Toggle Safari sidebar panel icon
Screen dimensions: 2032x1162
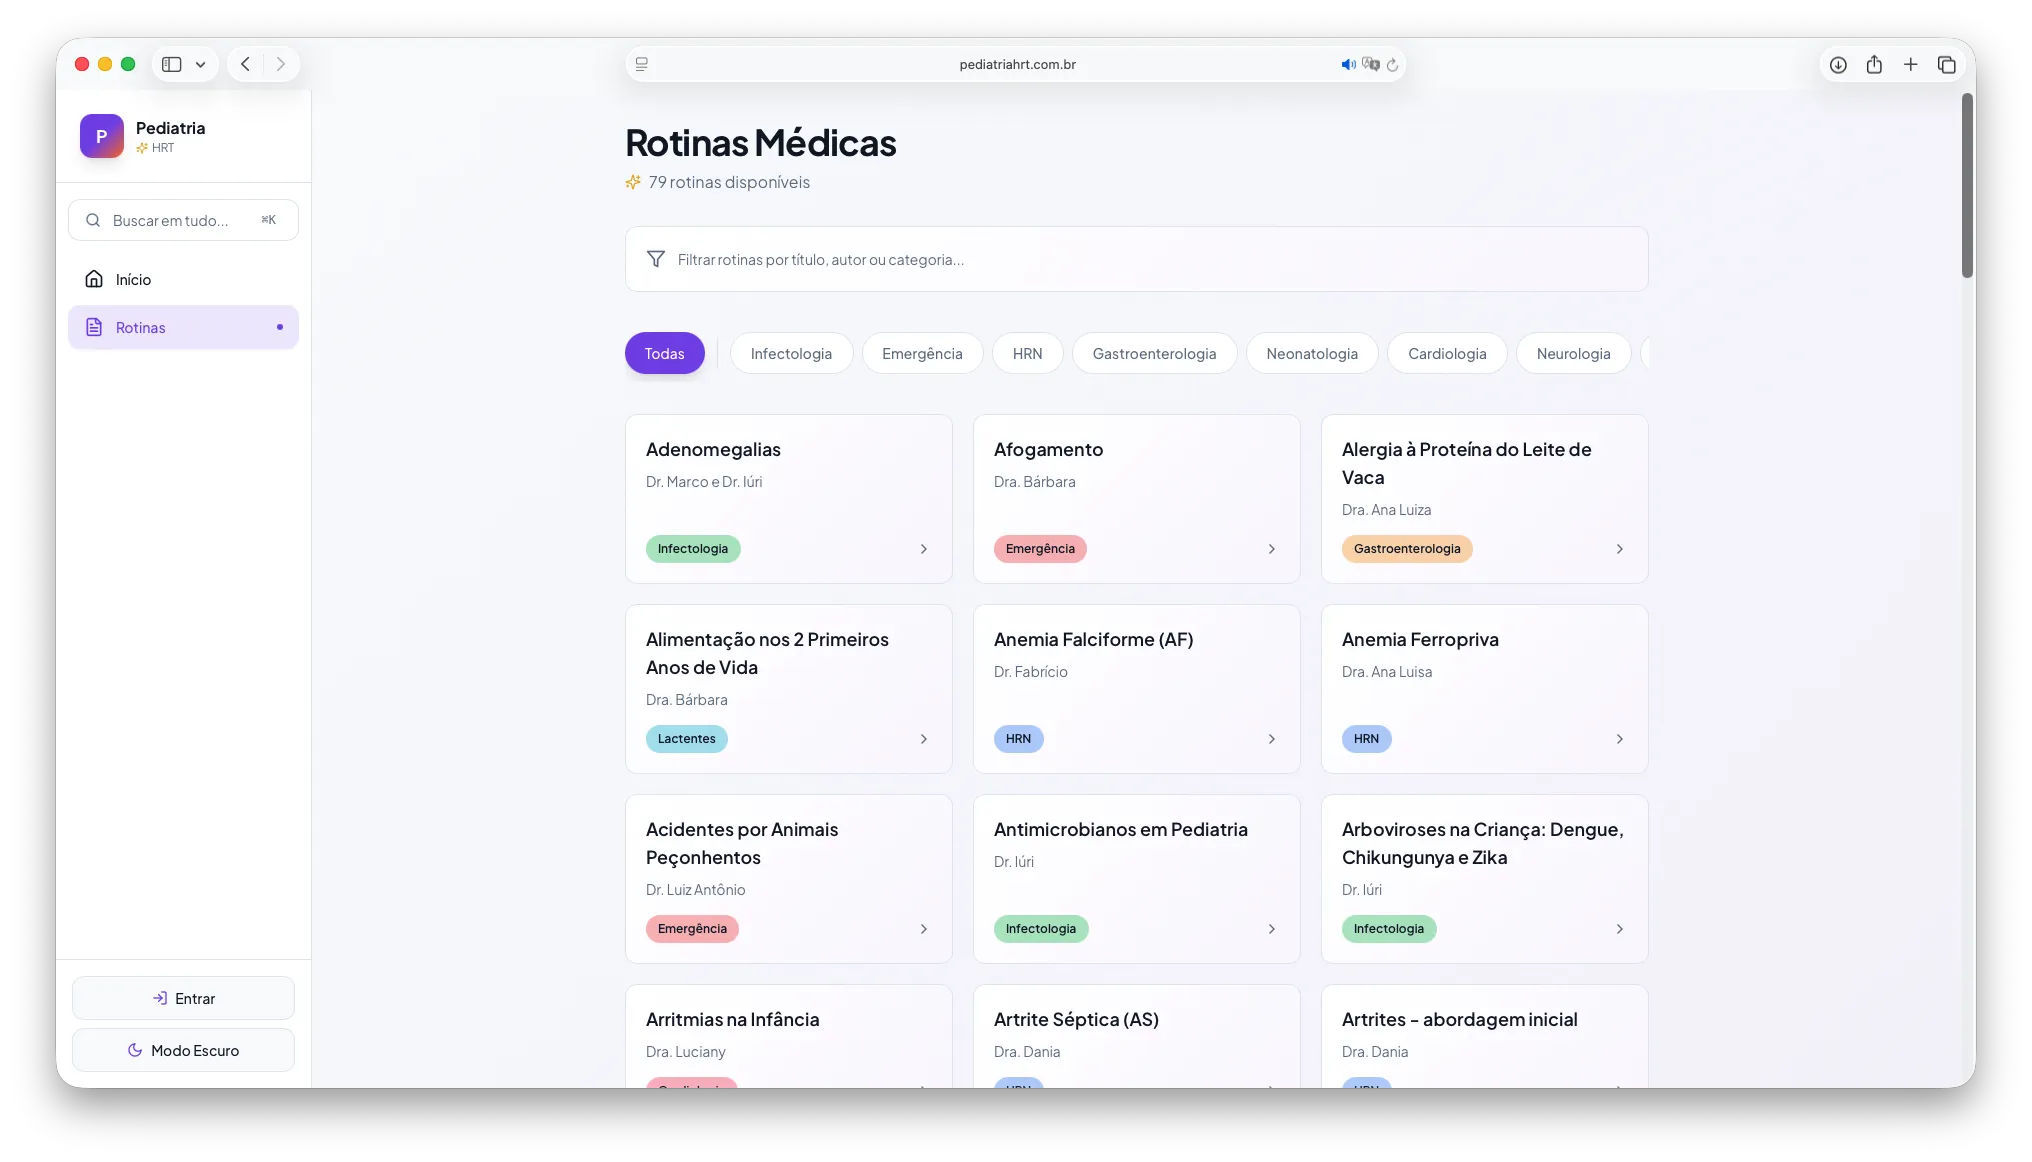tap(172, 64)
